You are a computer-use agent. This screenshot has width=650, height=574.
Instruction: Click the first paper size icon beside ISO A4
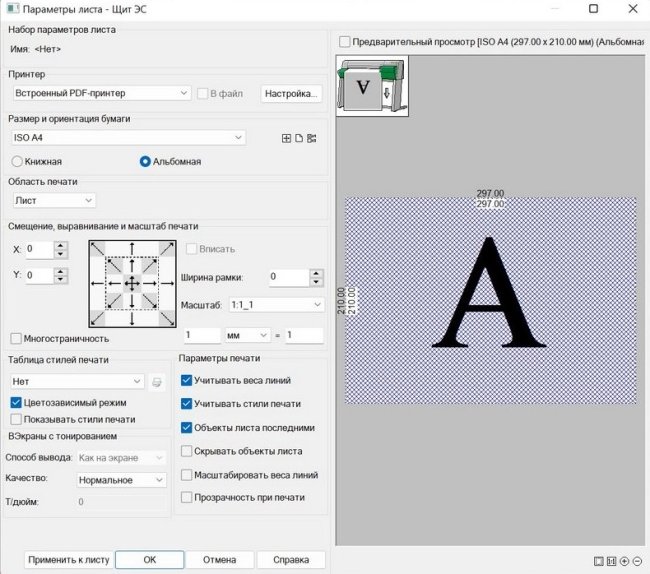tap(286, 138)
